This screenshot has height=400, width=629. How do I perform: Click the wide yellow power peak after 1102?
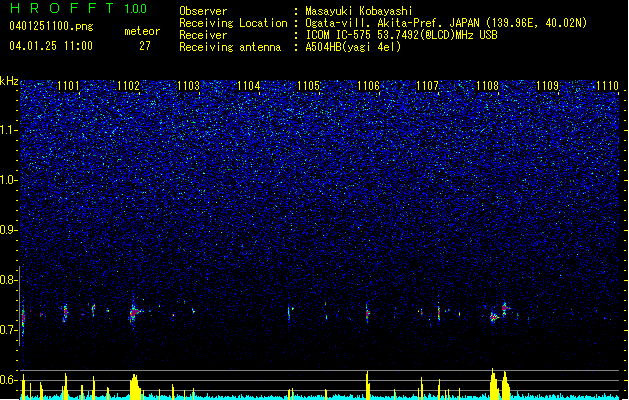click(136, 386)
